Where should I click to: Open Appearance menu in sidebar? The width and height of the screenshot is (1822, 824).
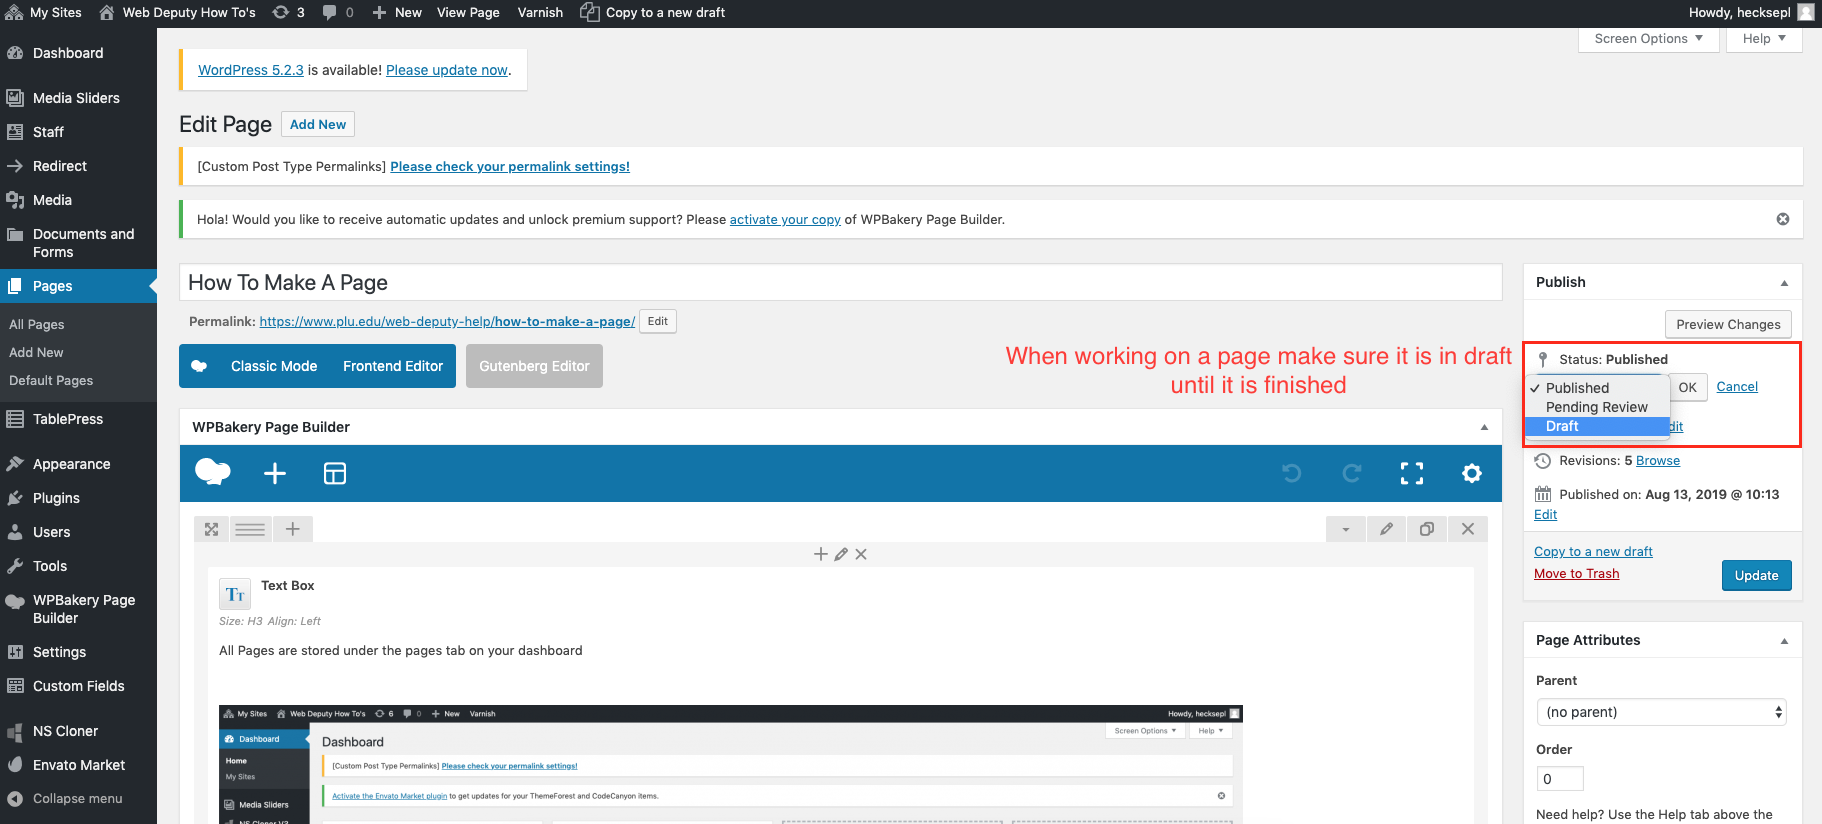point(71,464)
